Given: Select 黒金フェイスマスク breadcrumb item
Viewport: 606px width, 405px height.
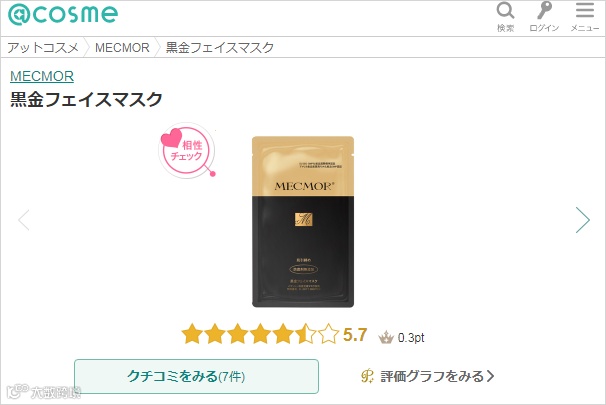Looking at the screenshot, I should pyautogui.click(x=220, y=48).
